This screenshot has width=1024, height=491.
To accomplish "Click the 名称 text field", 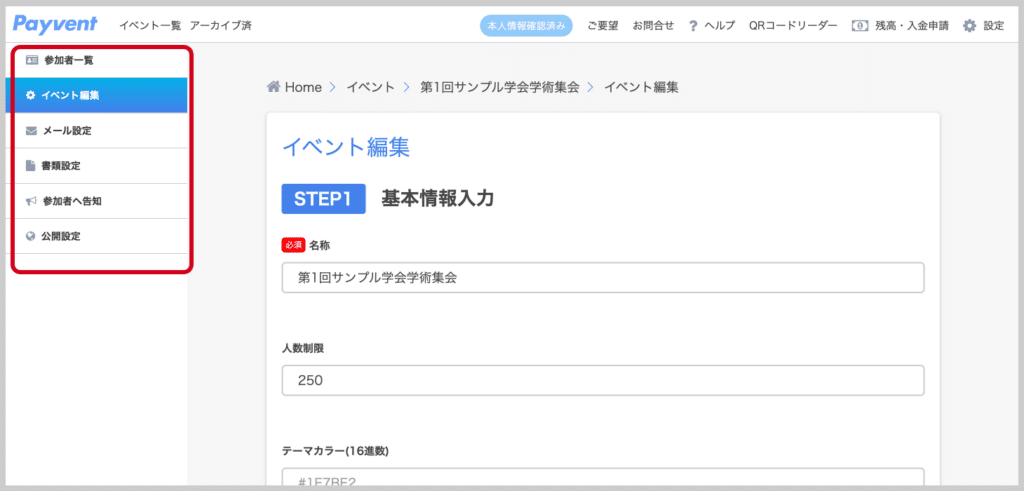I will coord(603,278).
